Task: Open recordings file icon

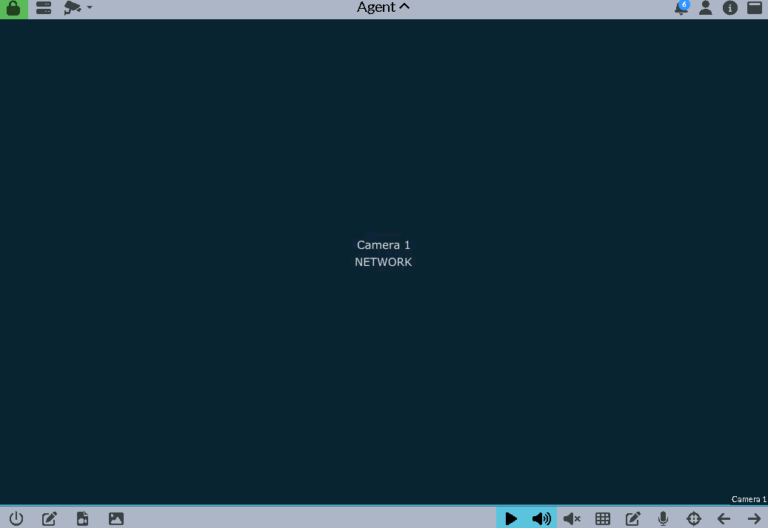Action: tap(83, 518)
